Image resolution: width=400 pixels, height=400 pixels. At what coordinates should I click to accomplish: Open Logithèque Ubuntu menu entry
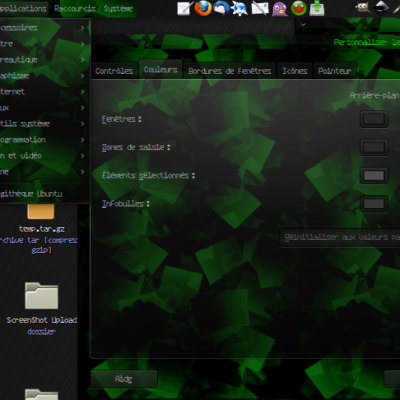point(45,194)
